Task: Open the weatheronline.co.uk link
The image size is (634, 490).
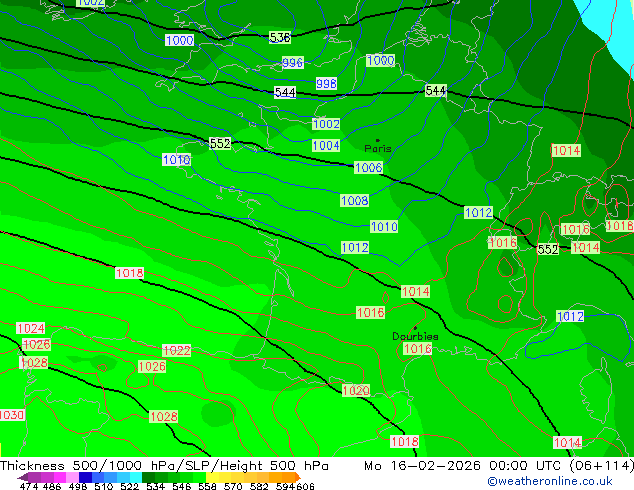Action: tap(550, 481)
